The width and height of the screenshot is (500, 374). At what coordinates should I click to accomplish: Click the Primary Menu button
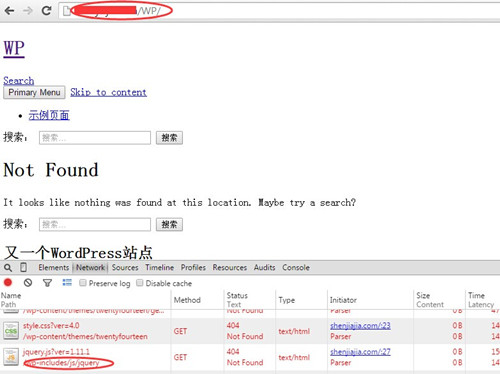[34, 92]
